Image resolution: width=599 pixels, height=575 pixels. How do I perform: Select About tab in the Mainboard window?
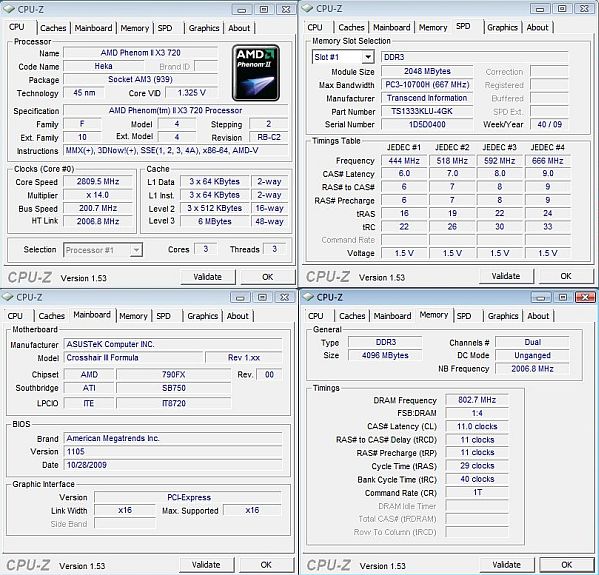point(237,316)
